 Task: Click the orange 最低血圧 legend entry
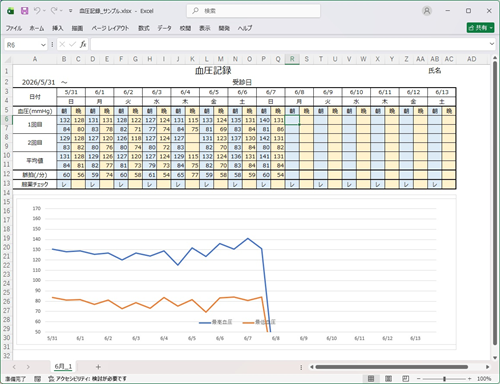tap(259, 322)
